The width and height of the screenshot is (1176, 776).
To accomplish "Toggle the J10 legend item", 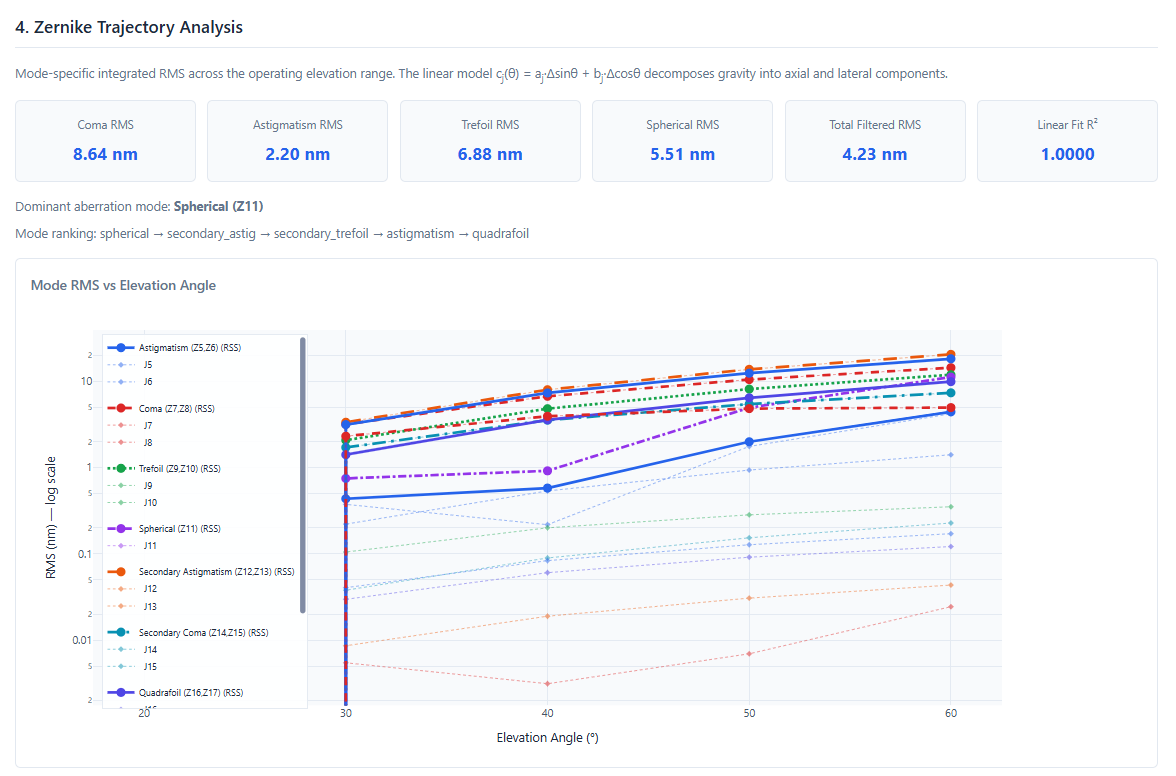I will (148, 502).
